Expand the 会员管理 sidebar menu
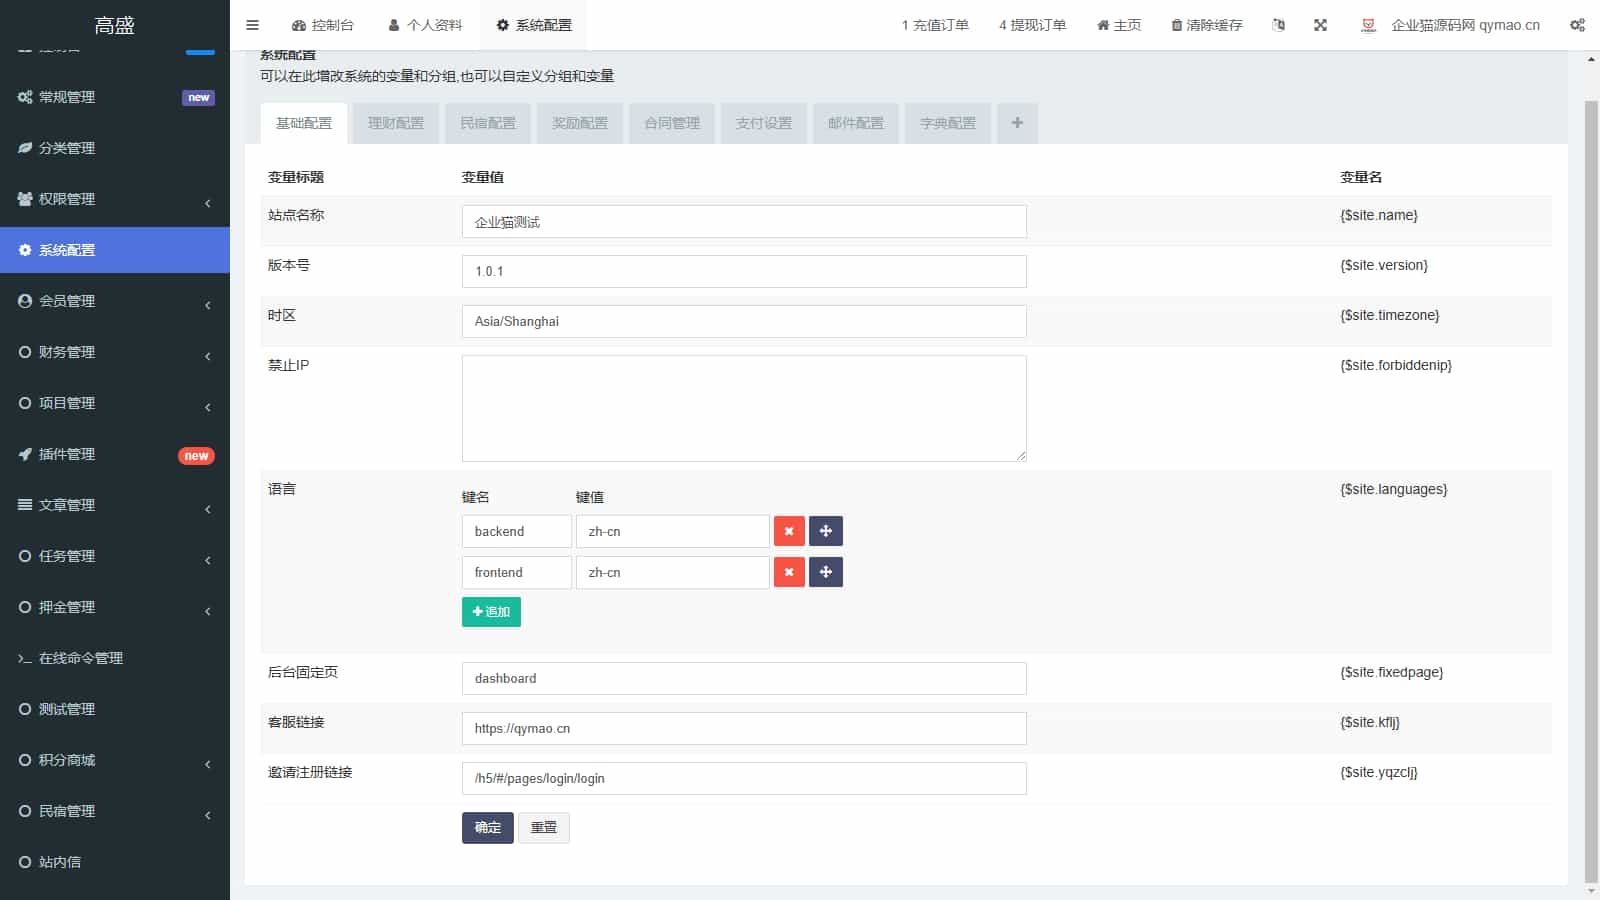The image size is (1600, 900). (115, 301)
